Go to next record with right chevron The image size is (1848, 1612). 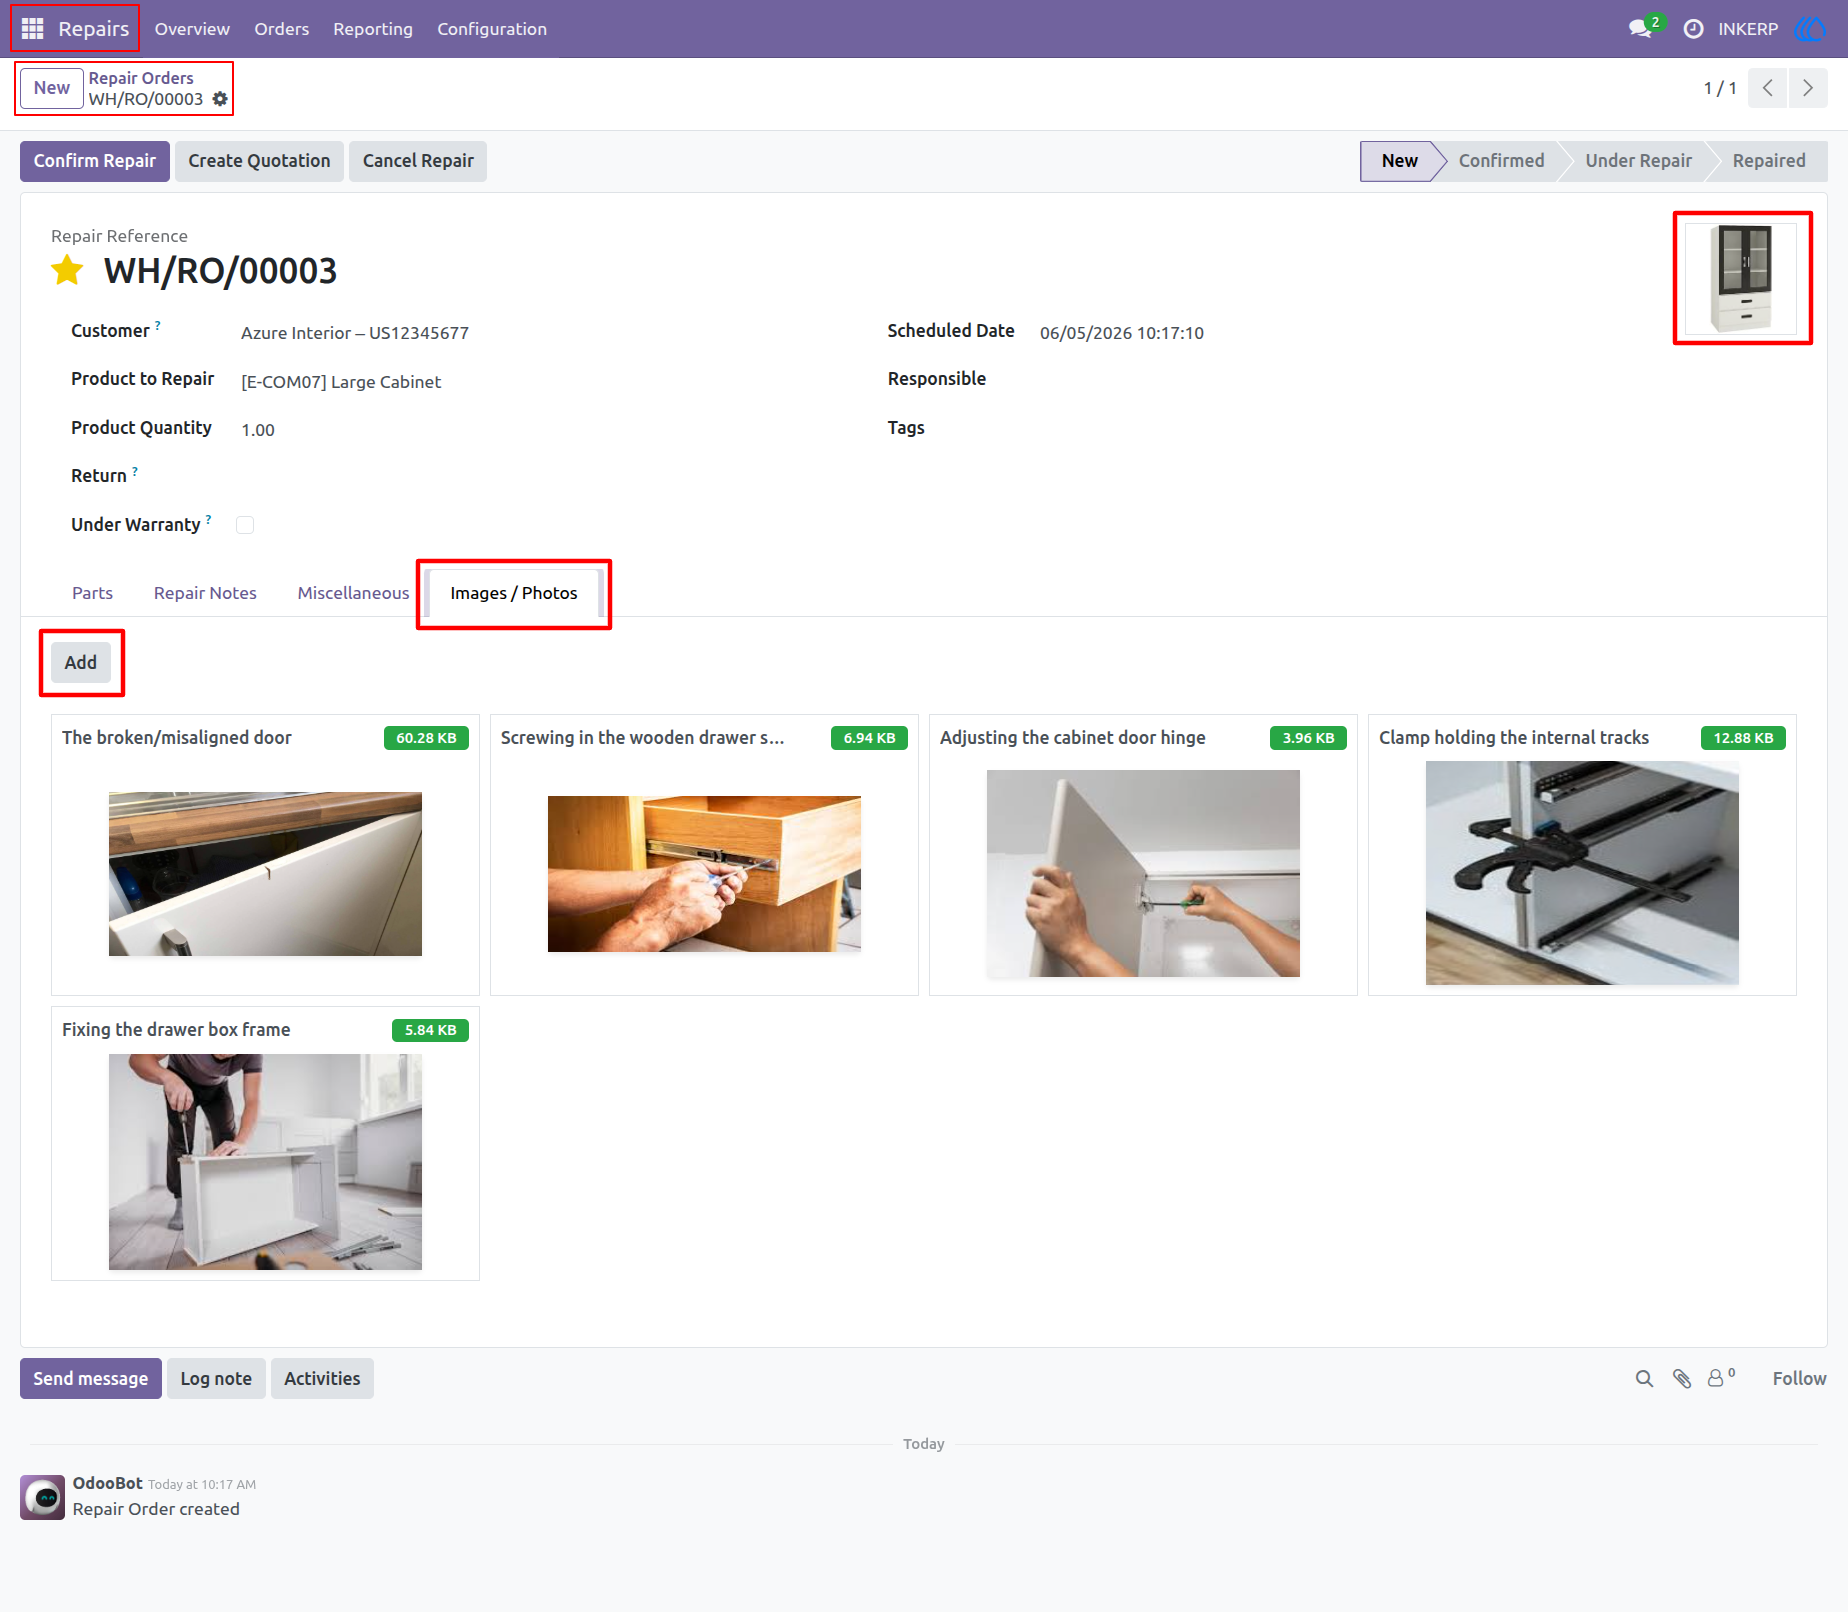[x=1807, y=88]
